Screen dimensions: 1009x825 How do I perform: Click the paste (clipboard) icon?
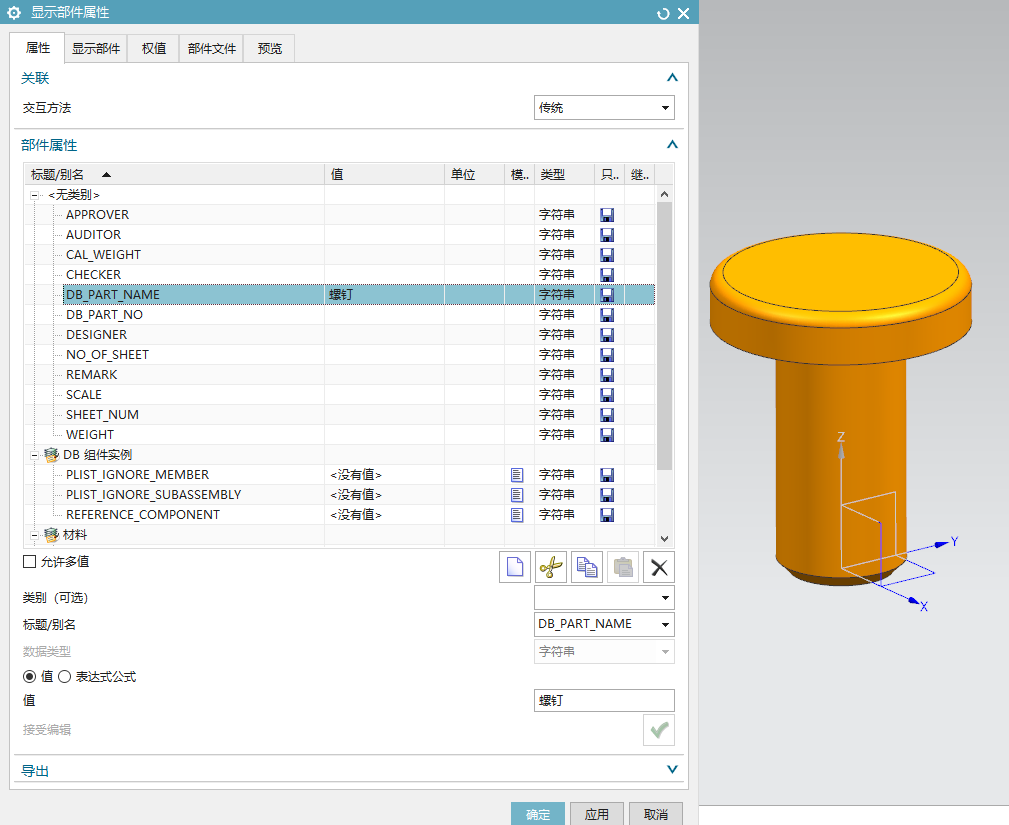(623, 567)
